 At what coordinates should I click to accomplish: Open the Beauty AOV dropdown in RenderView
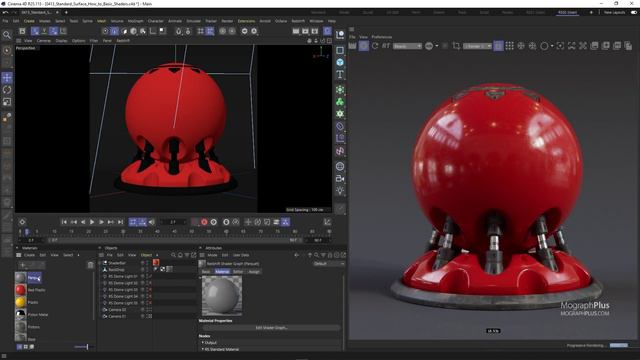(x=407, y=46)
